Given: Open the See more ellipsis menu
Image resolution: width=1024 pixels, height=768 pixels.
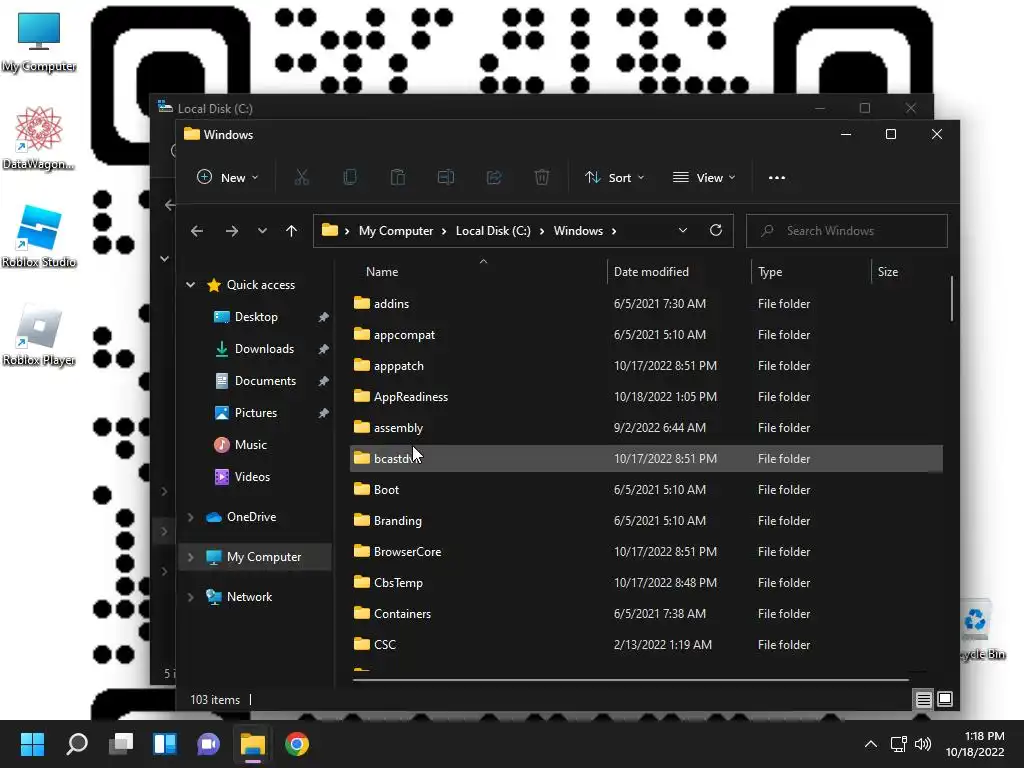Looking at the screenshot, I should point(776,178).
